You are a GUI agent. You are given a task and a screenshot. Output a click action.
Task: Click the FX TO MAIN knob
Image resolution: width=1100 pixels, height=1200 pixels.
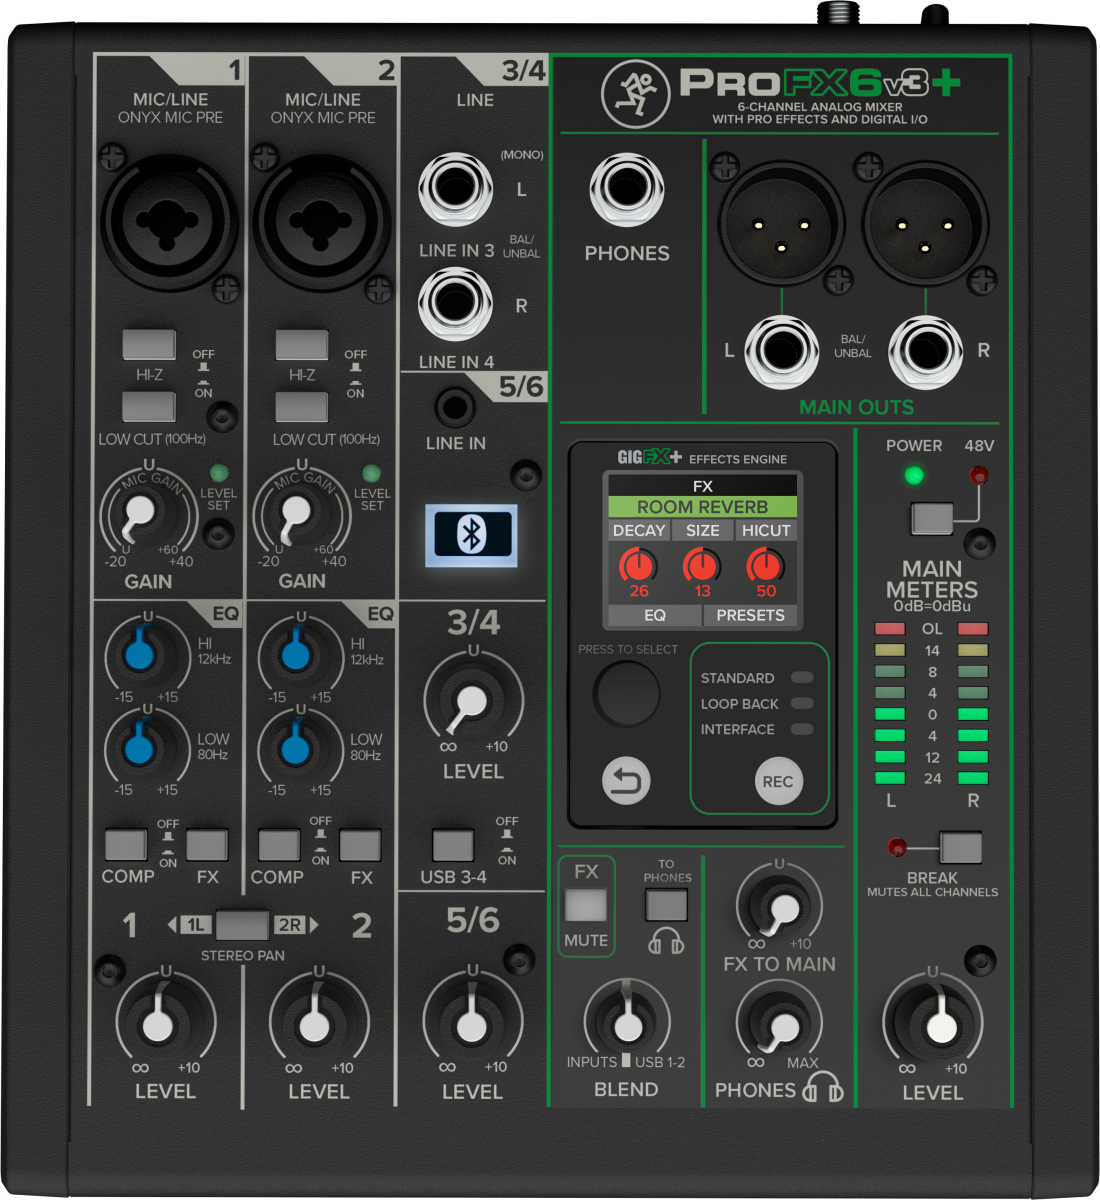(x=781, y=906)
